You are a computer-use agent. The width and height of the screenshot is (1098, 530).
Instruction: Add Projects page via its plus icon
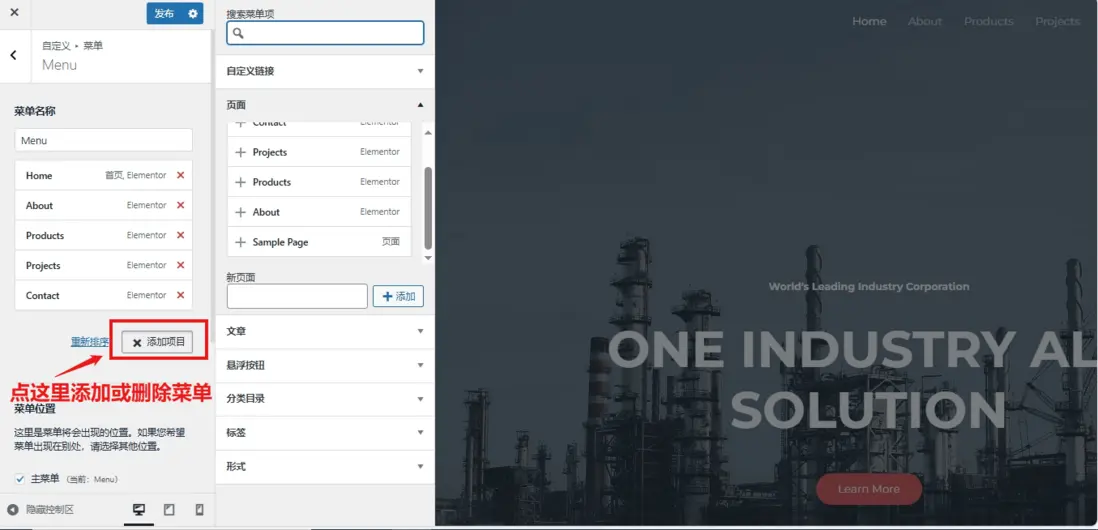tap(240, 152)
